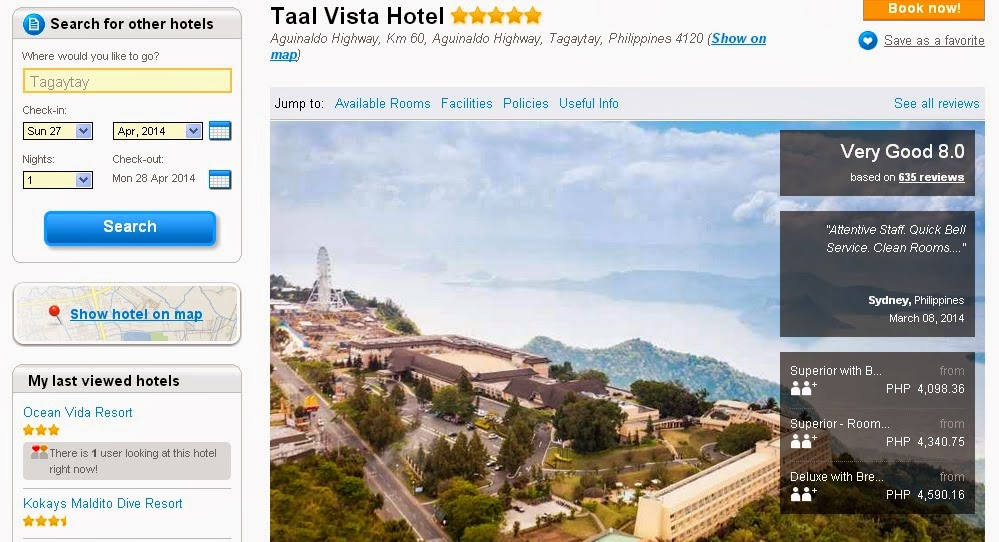Expand the check-in day dropdown Sun 27
Screen dimensions: 999x542
(58, 131)
